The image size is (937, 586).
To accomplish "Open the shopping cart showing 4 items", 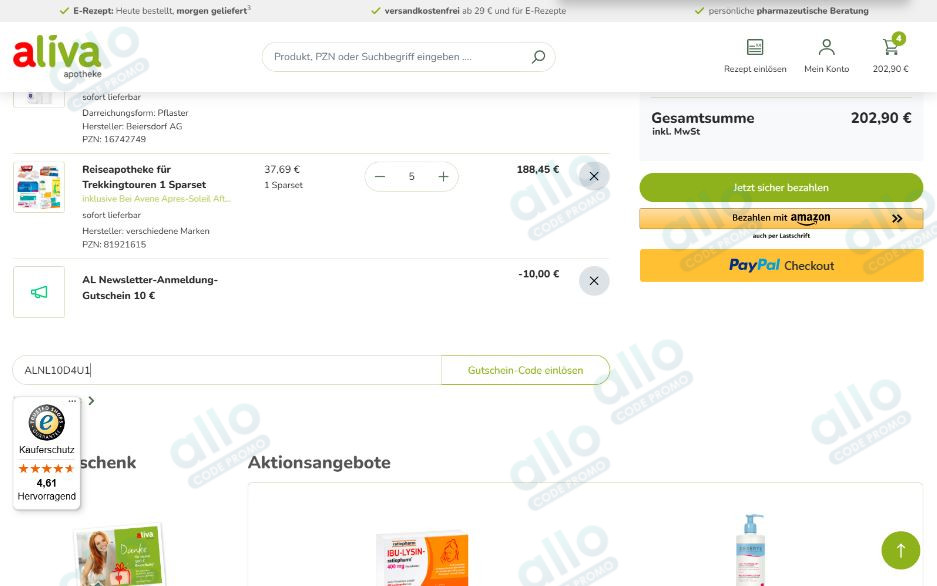I will (x=889, y=46).
